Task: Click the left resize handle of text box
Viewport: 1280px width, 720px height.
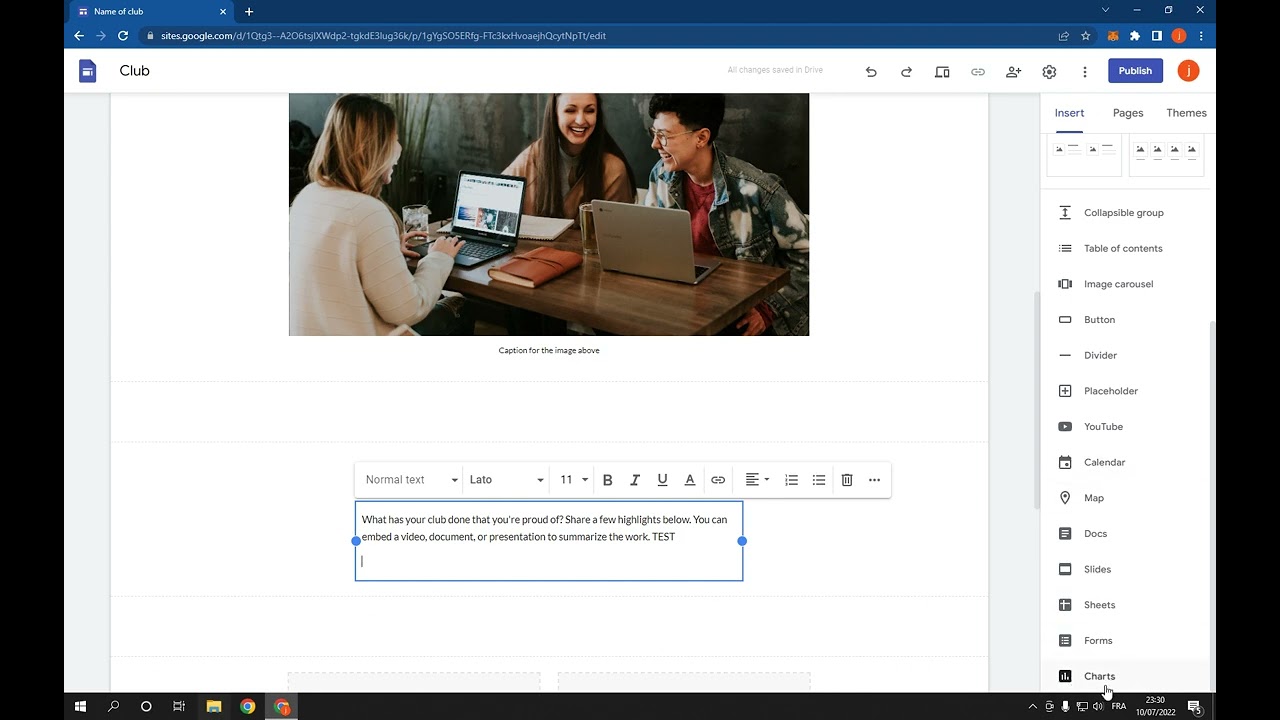Action: [x=356, y=541]
